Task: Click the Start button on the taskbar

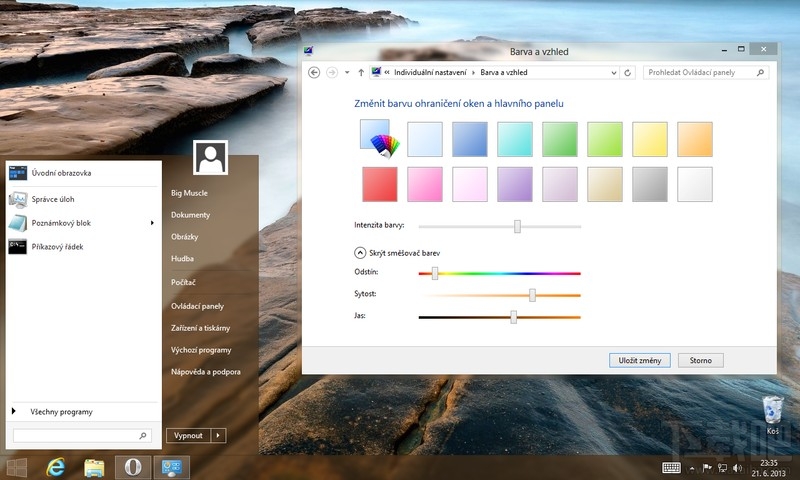Action: (17, 467)
